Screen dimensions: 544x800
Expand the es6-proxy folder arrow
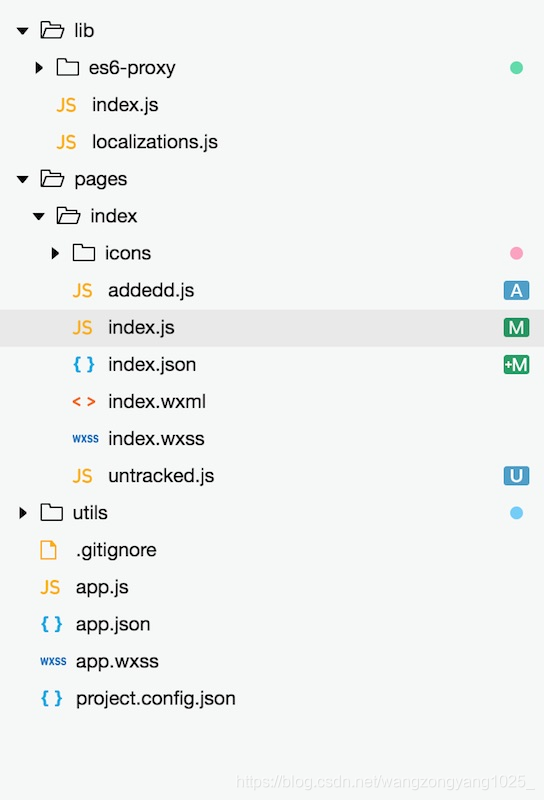(x=39, y=67)
